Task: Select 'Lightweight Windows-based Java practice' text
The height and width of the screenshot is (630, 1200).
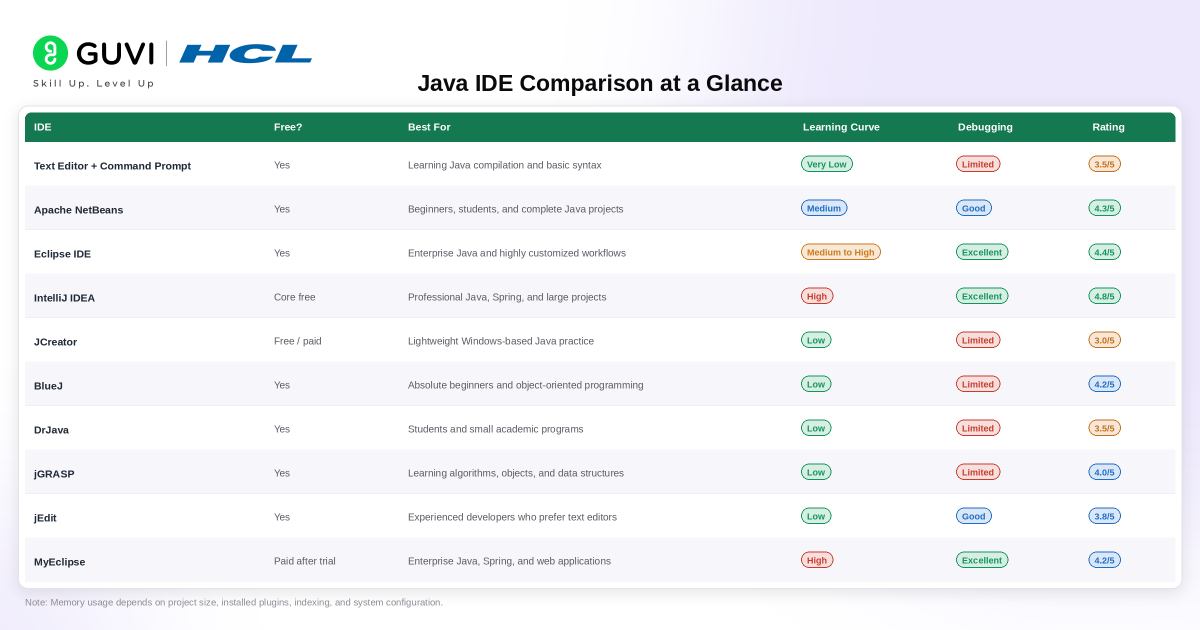Action: 501,341
